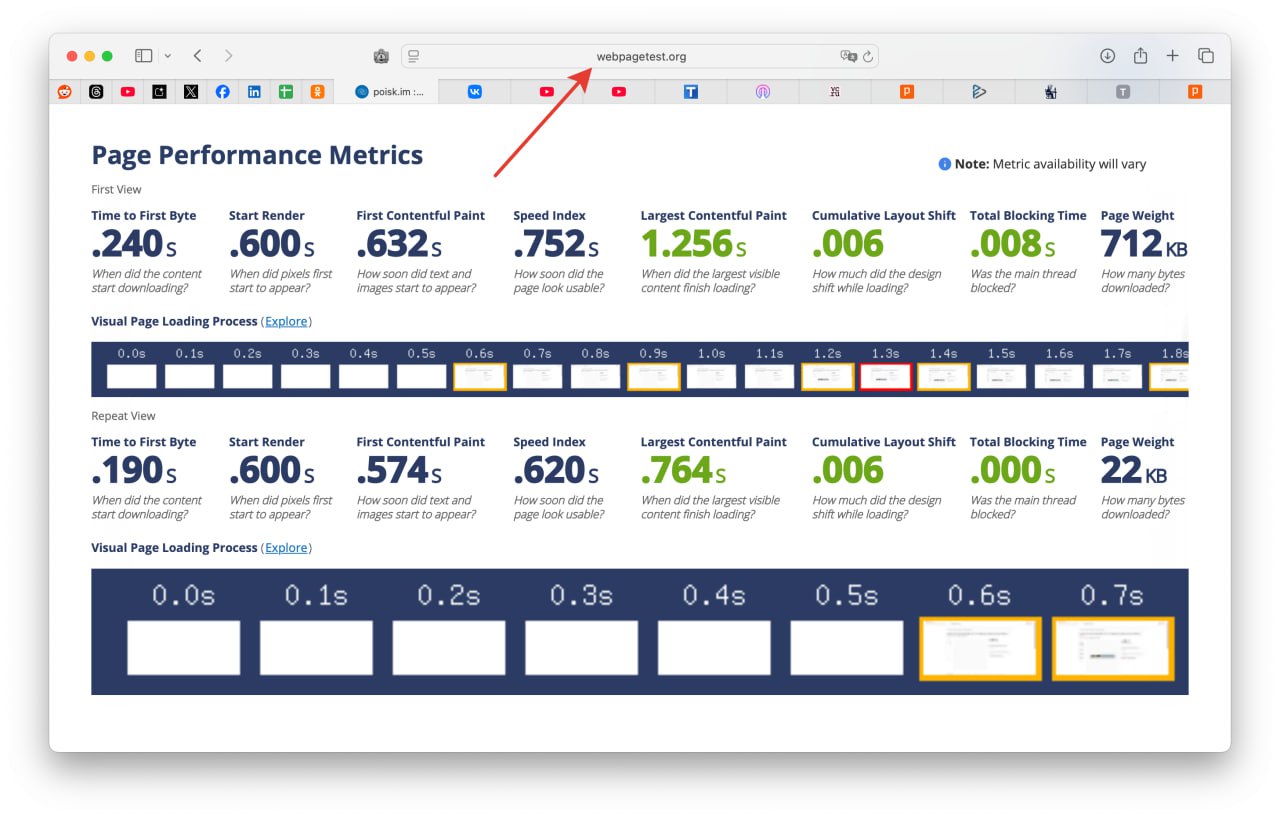The height and width of the screenshot is (817, 1280).
Task: Click the reload page icon
Action: click(868, 57)
